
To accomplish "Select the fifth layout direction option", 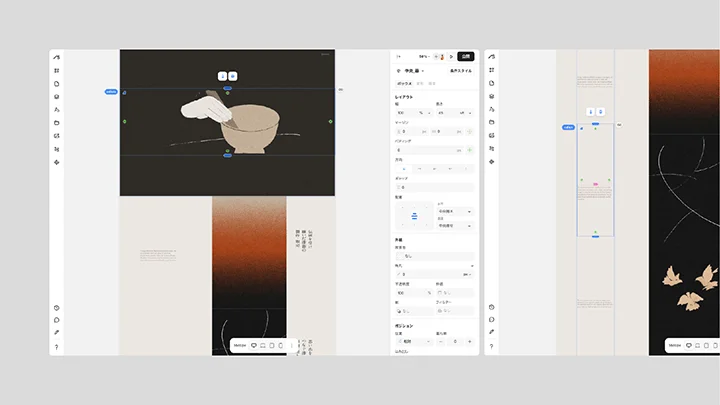I will click(466, 169).
